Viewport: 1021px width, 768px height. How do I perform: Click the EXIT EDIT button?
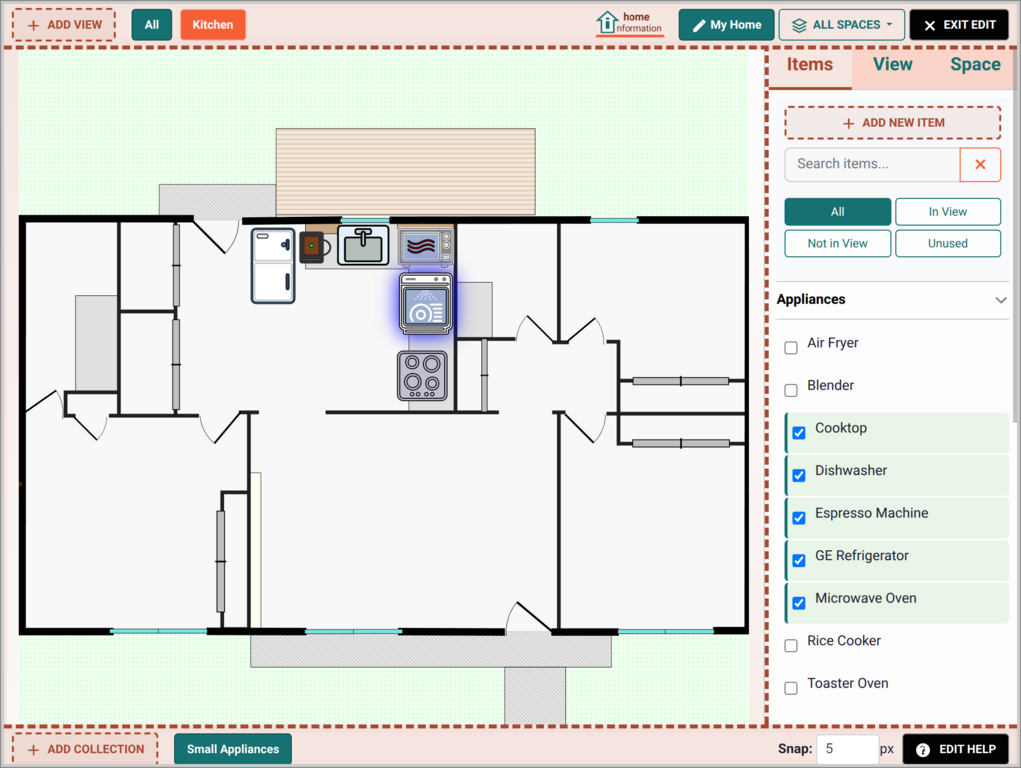click(959, 25)
